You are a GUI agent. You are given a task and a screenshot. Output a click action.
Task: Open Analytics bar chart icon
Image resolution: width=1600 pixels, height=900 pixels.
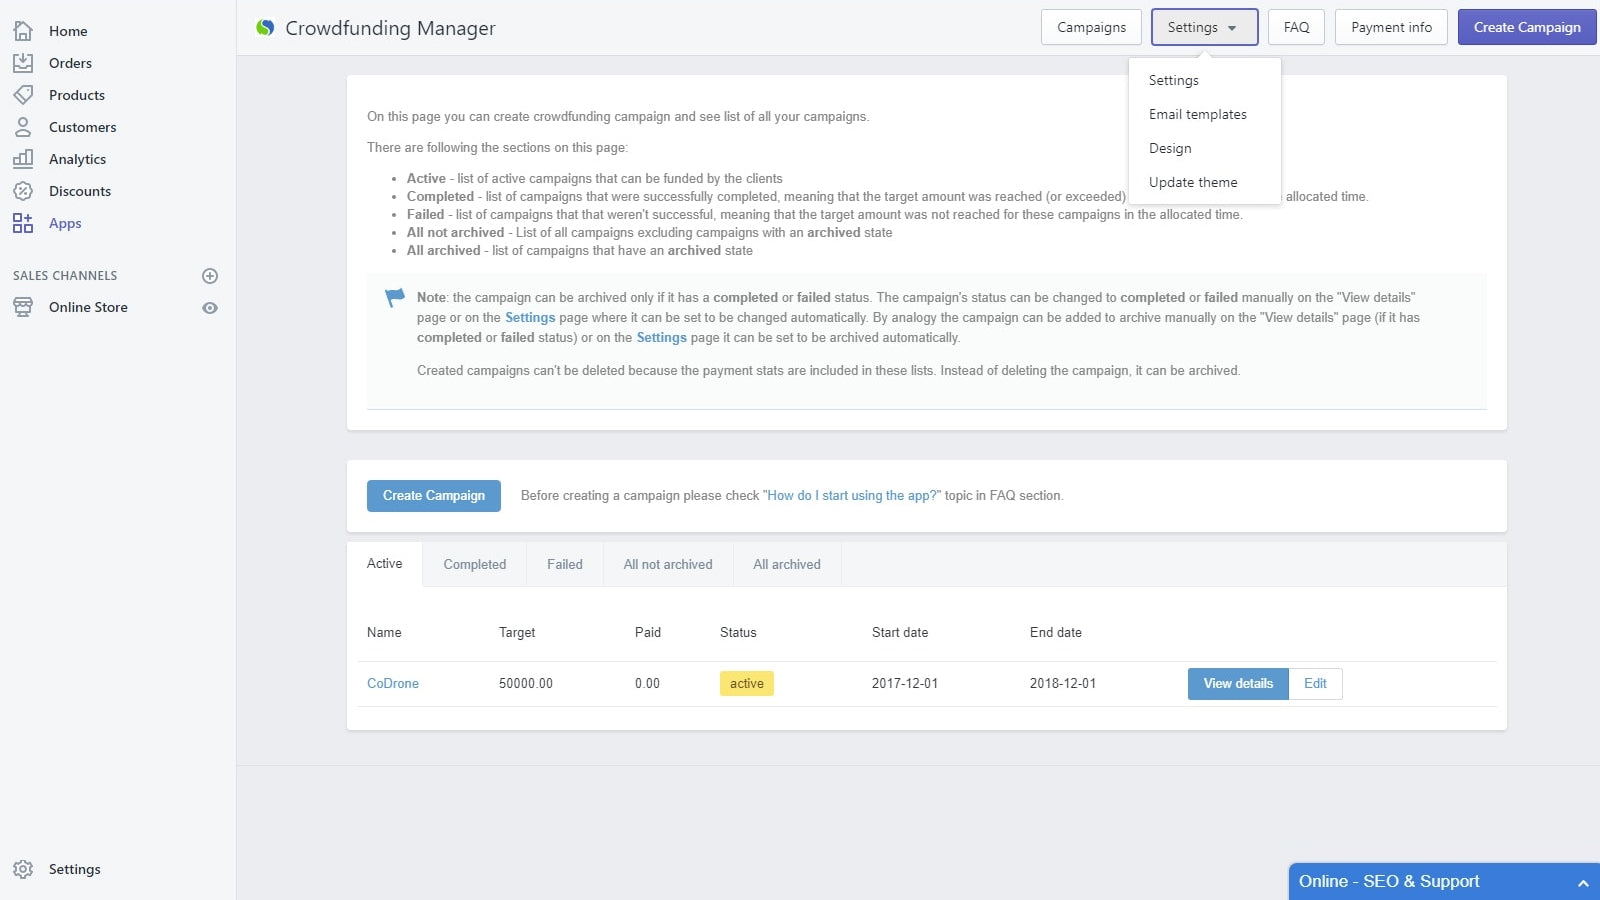click(x=23, y=159)
